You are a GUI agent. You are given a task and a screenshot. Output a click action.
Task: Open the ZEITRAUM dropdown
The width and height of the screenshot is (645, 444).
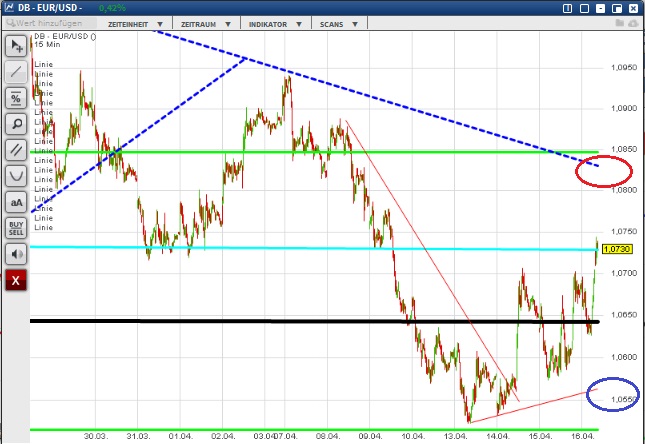(x=206, y=24)
